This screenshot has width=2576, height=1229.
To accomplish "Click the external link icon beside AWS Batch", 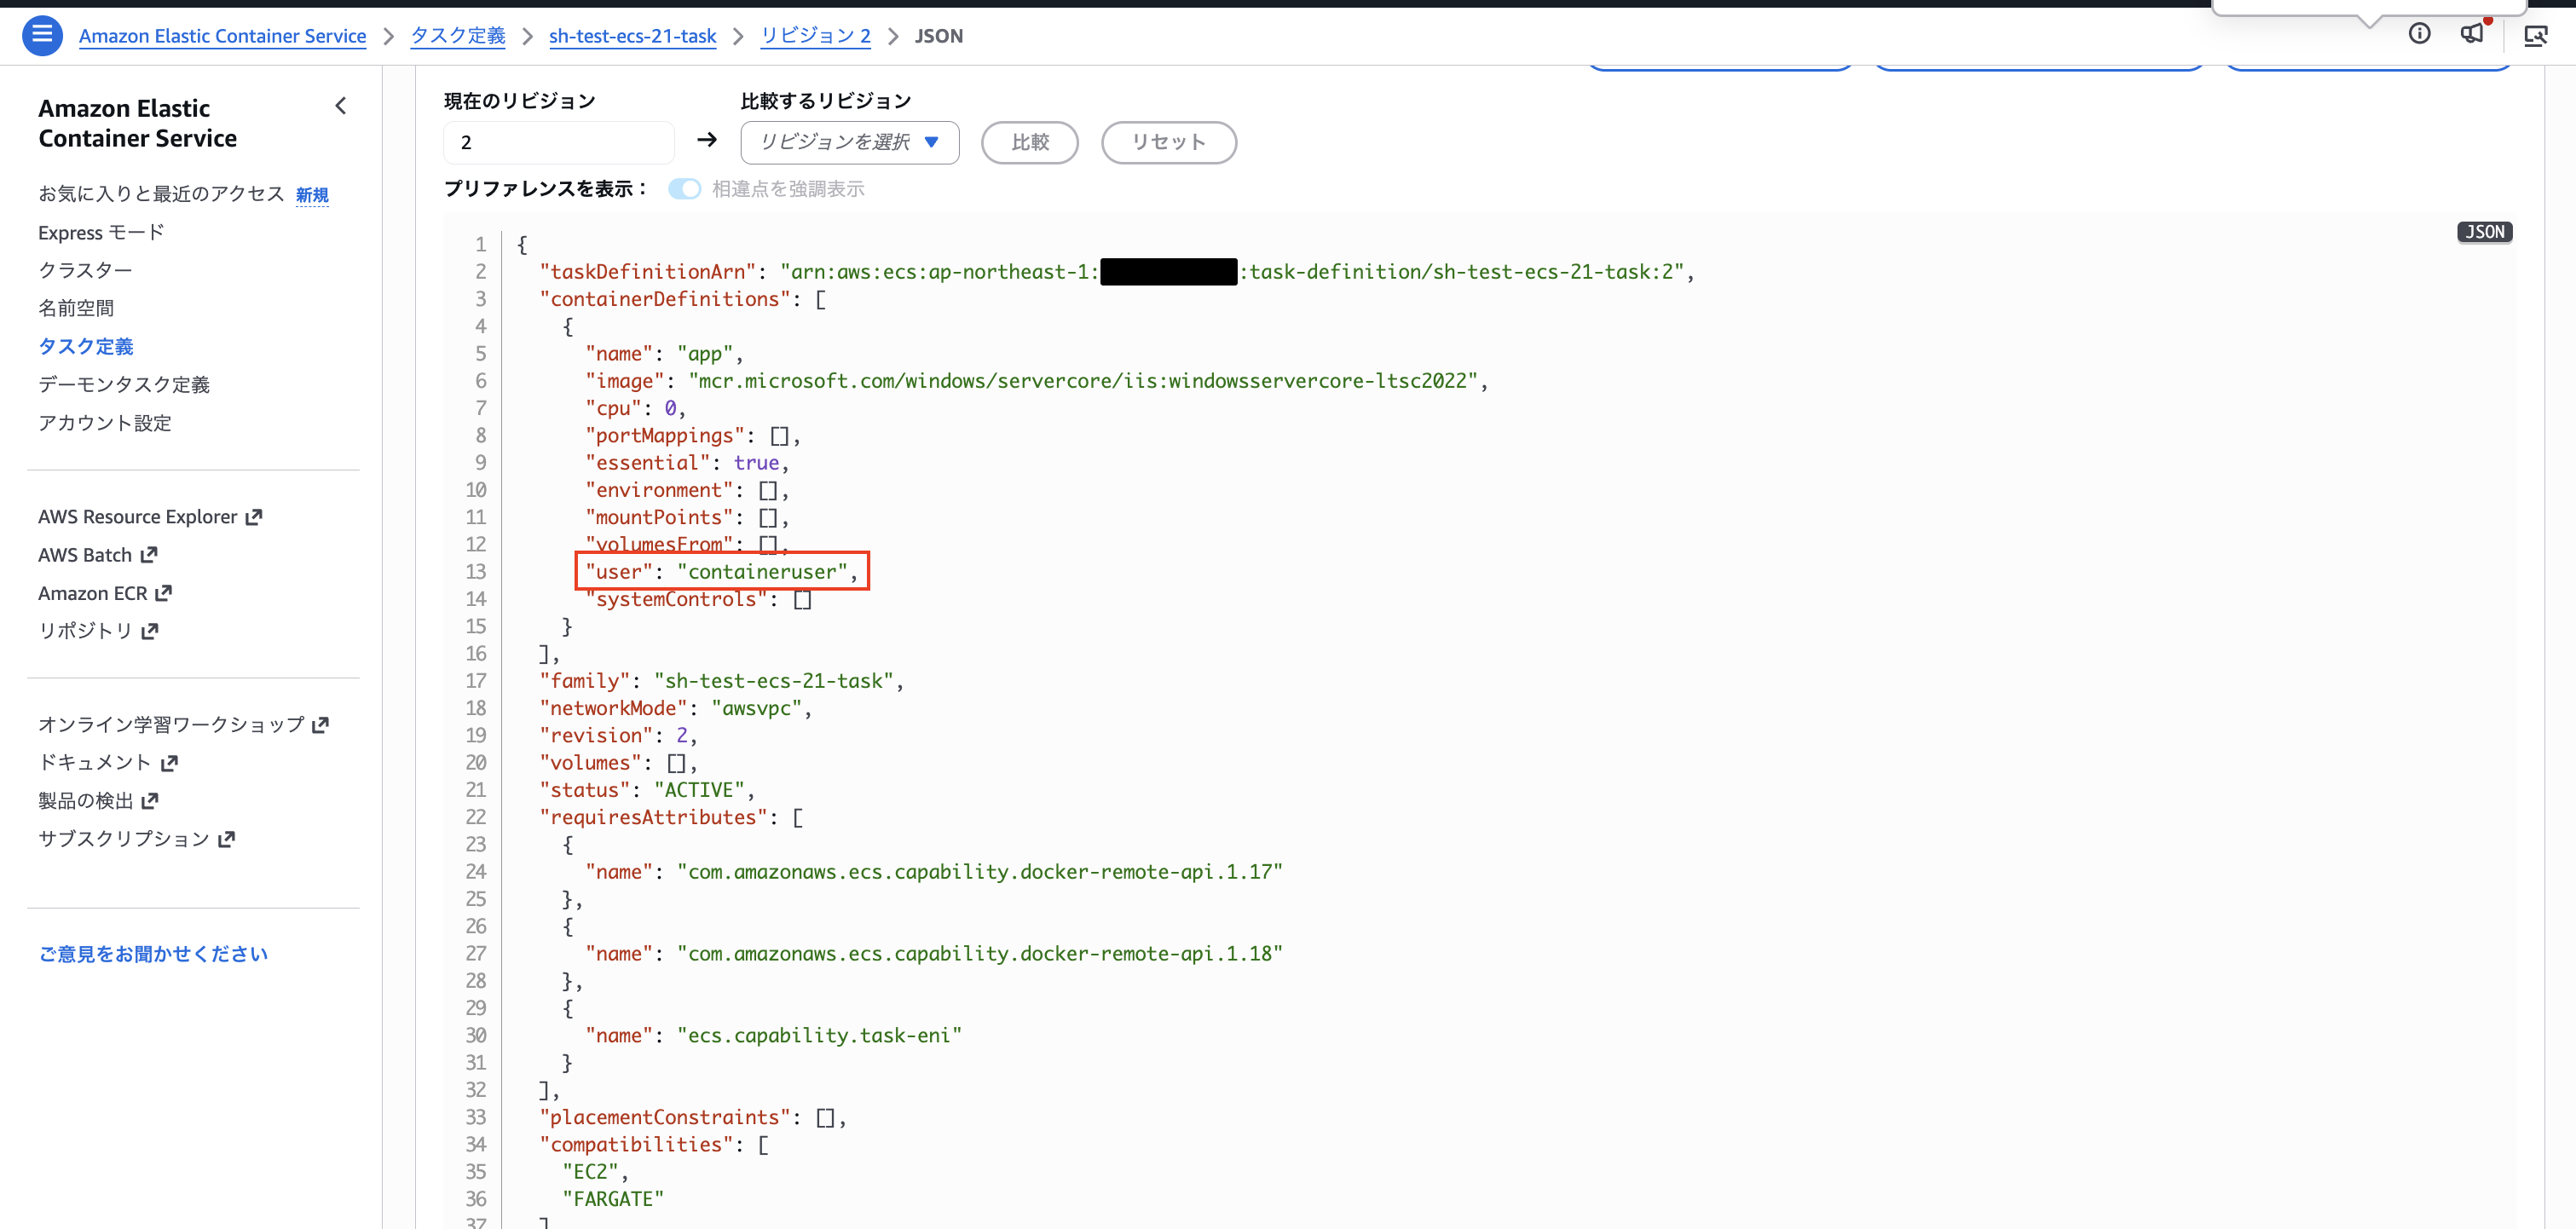I will (x=149, y=555).
